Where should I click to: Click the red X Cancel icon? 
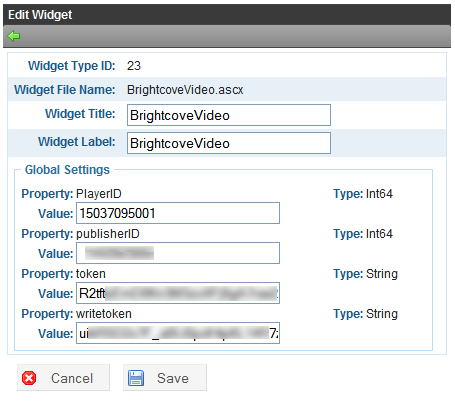(29, 378)
